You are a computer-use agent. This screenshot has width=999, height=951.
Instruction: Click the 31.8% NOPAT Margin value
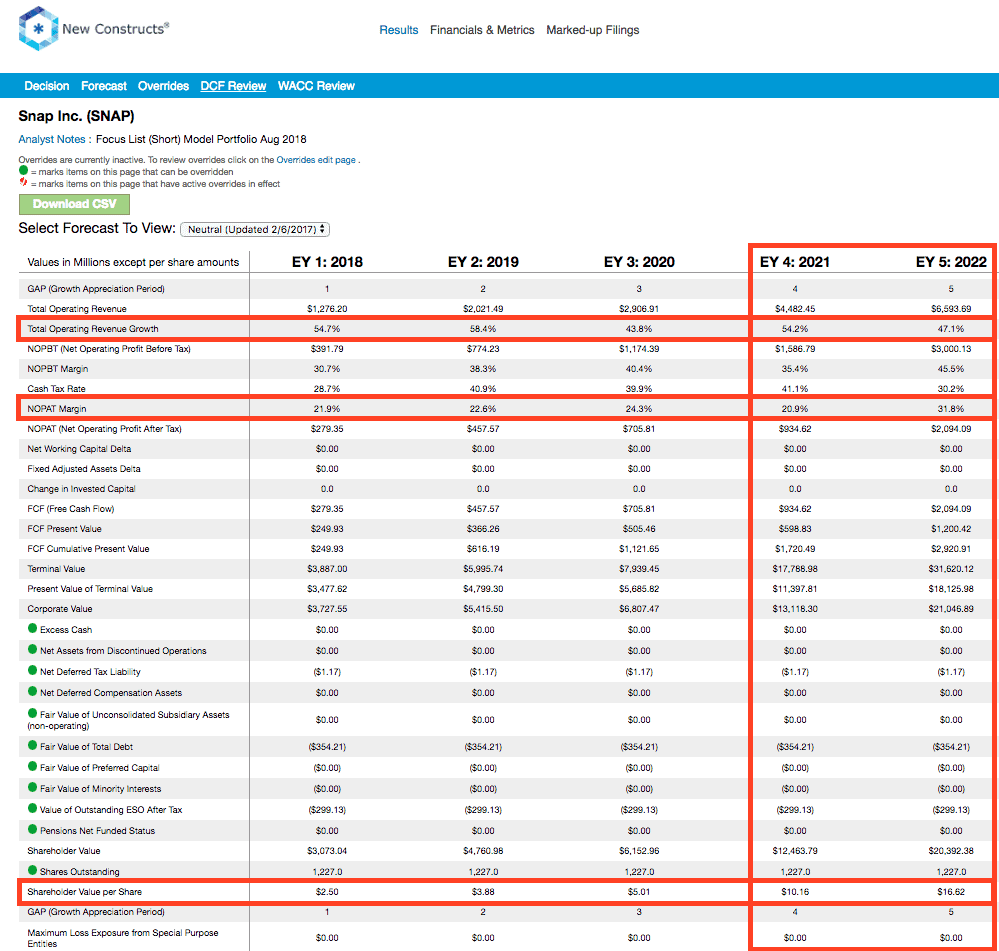pyautogui.click(x=951, y=409)
